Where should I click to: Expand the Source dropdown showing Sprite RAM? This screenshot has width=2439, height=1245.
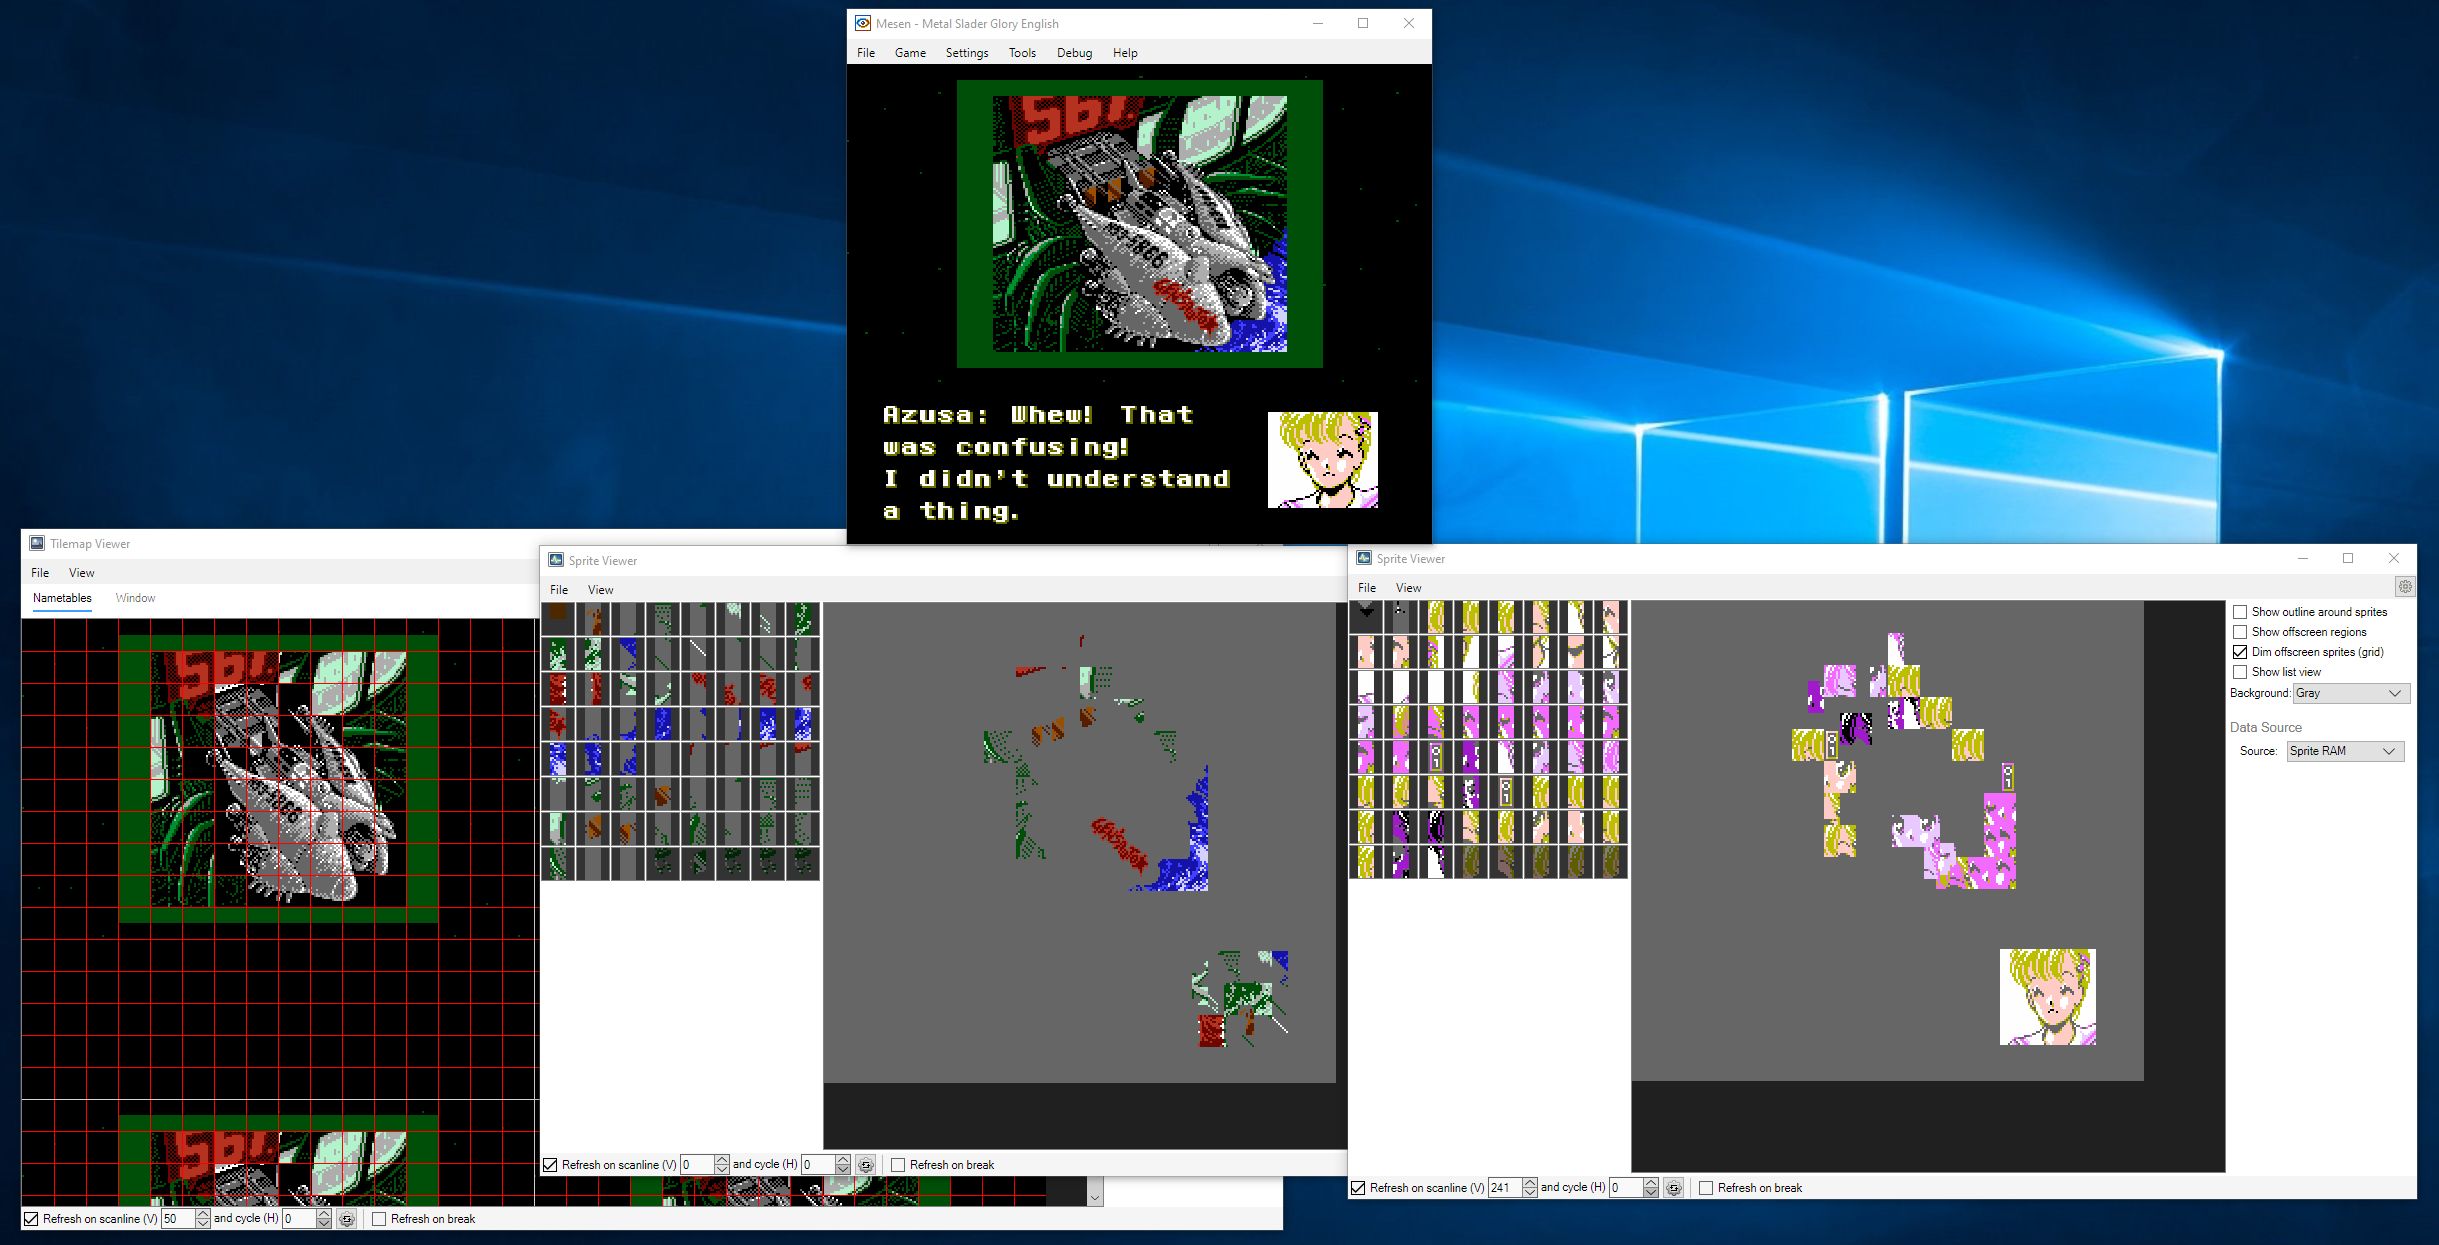pos(2345,751)
